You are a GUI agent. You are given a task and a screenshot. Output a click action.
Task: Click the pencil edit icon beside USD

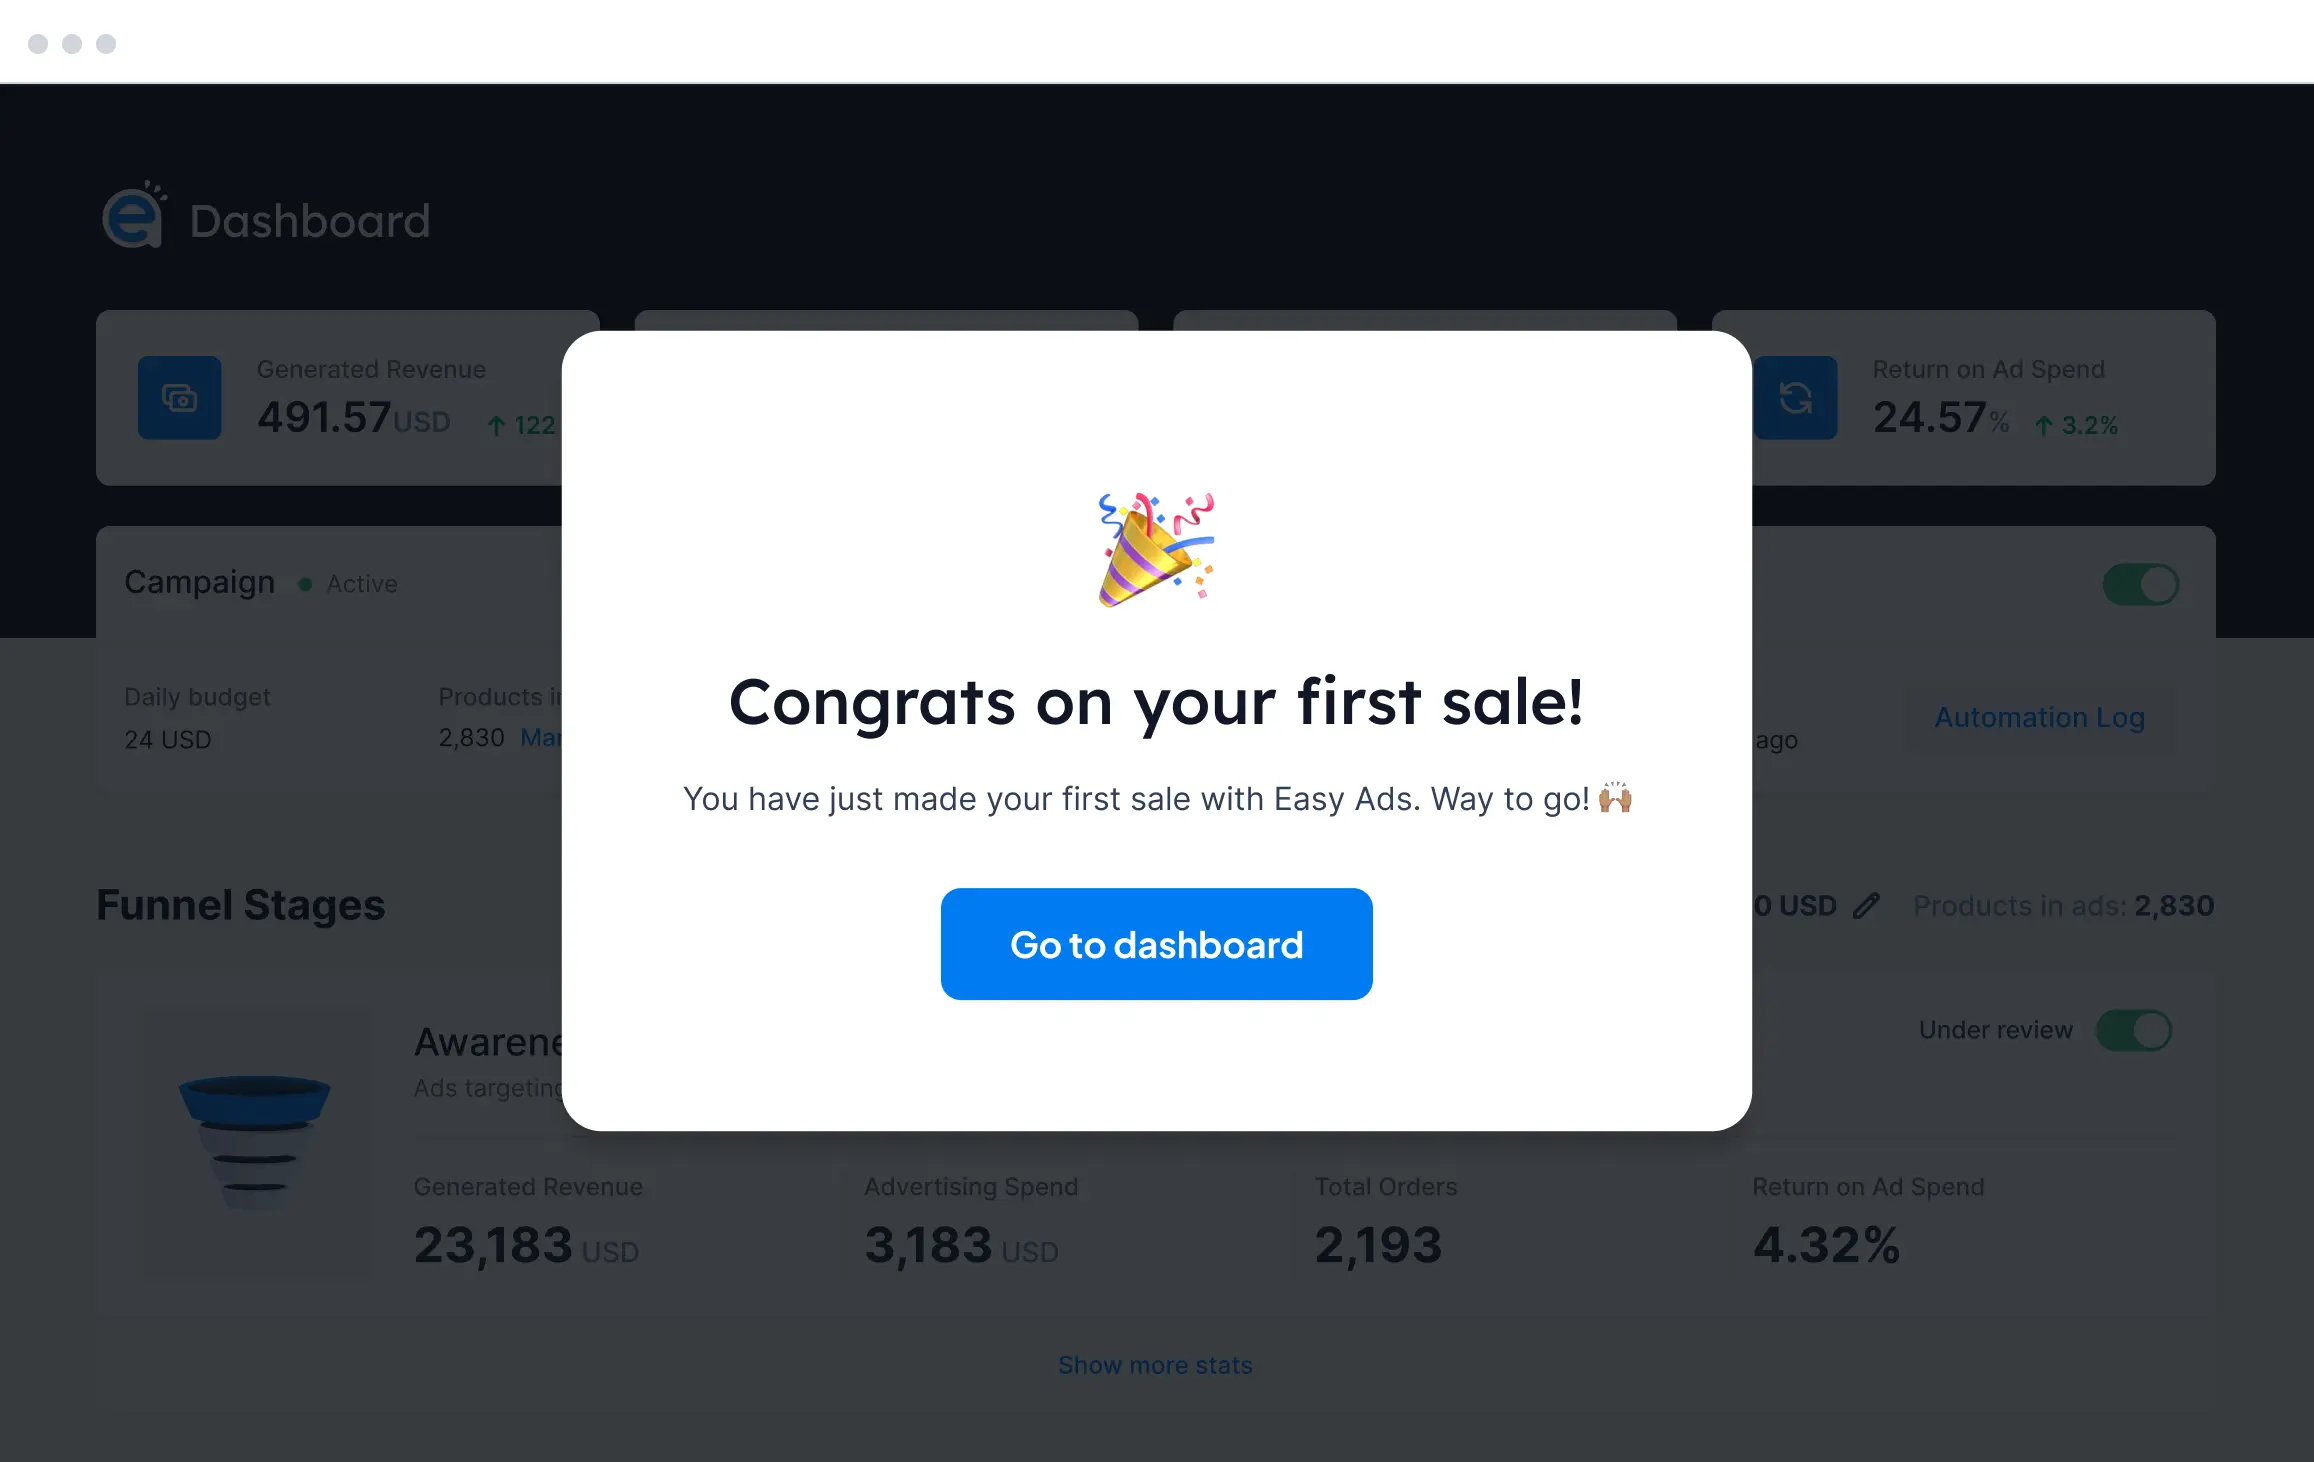pyautogui.click(x=1866, y=906)
